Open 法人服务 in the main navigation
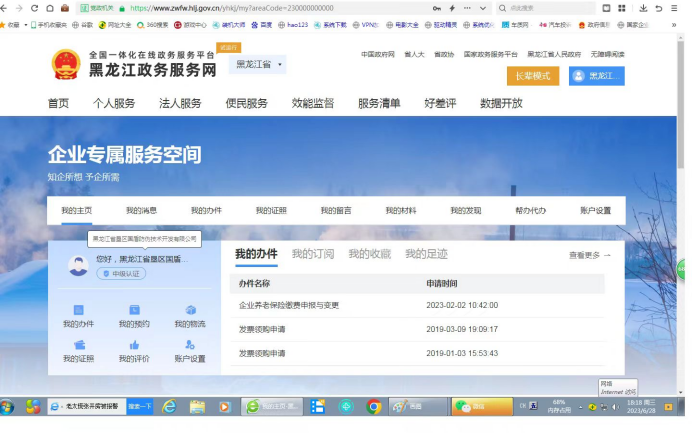Screen dimensions: 693x433 pyautogui.click(x=180, y=103)
